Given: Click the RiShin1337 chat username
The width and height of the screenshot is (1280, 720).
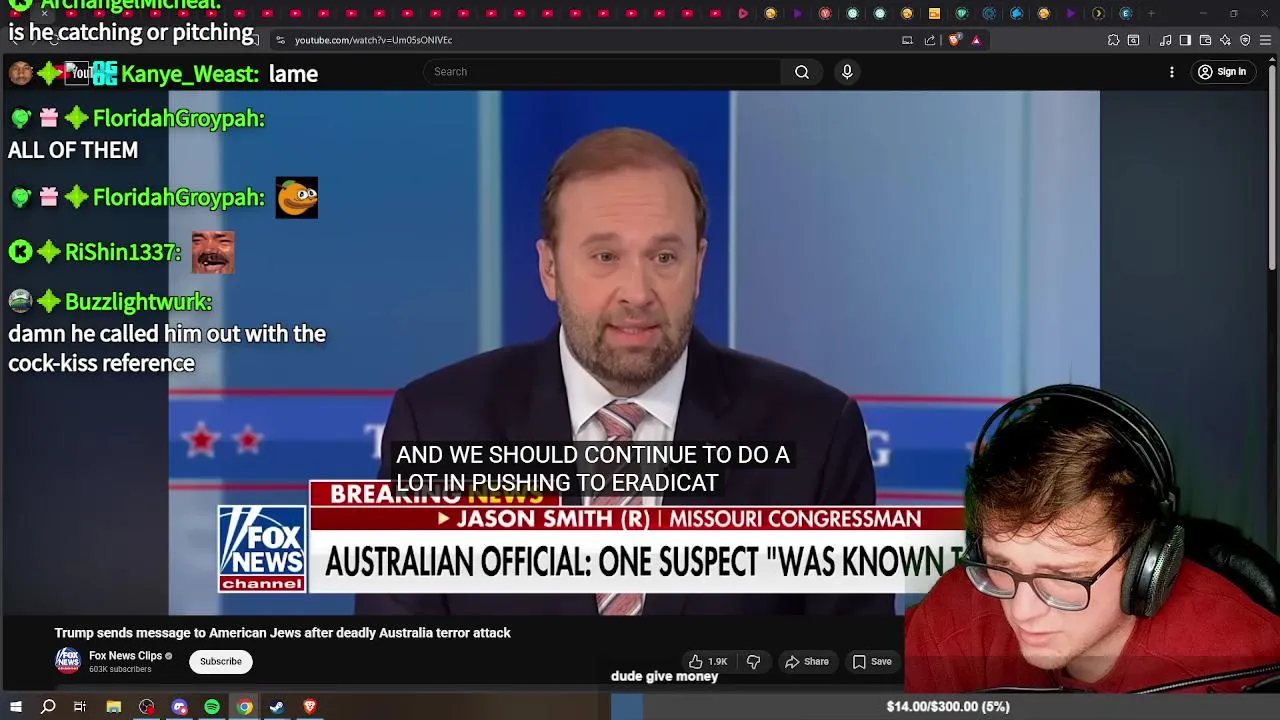Looking at the screenshot, I should pos(123,252).
